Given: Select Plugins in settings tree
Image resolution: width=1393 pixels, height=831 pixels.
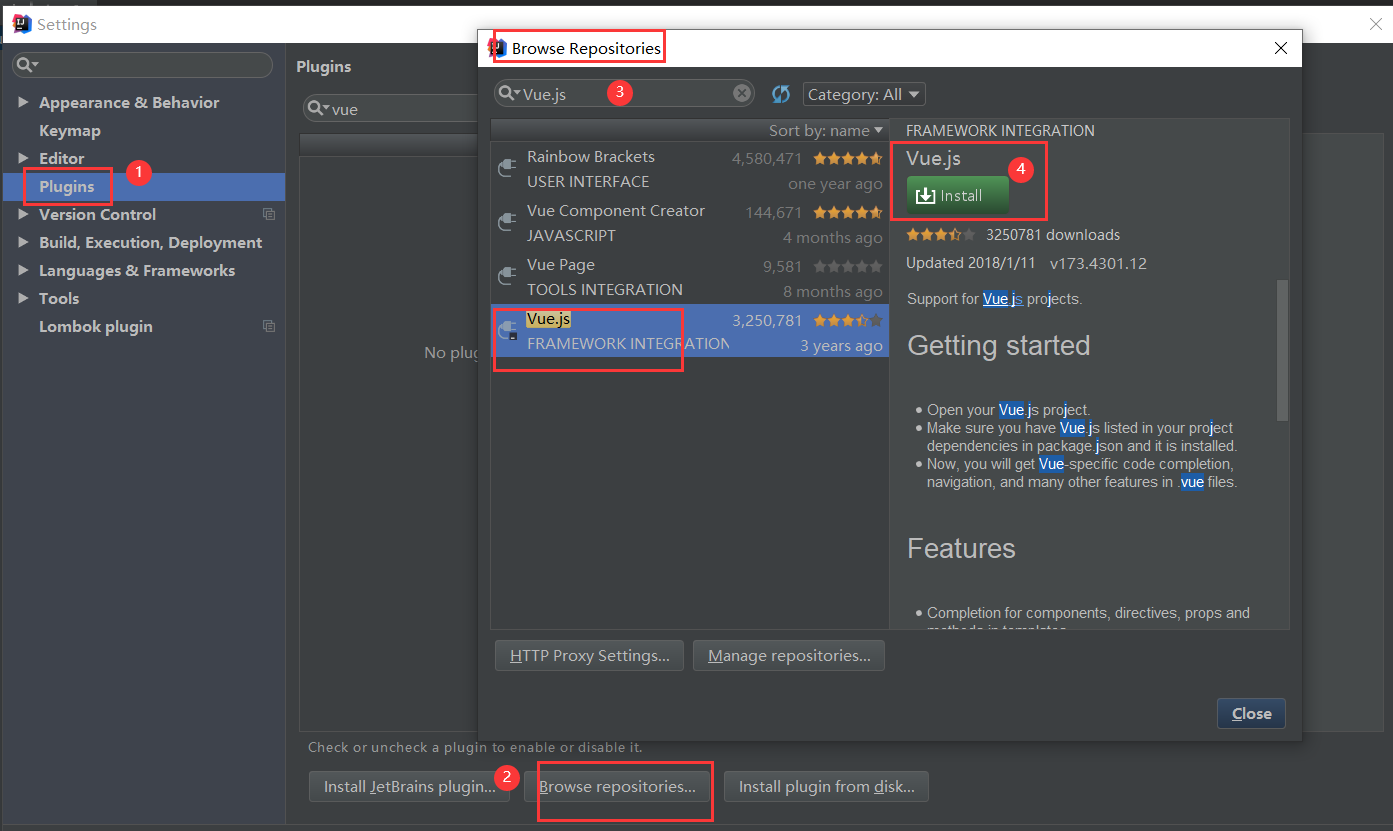Looking at the screenshot, I should tap(67, 186).
